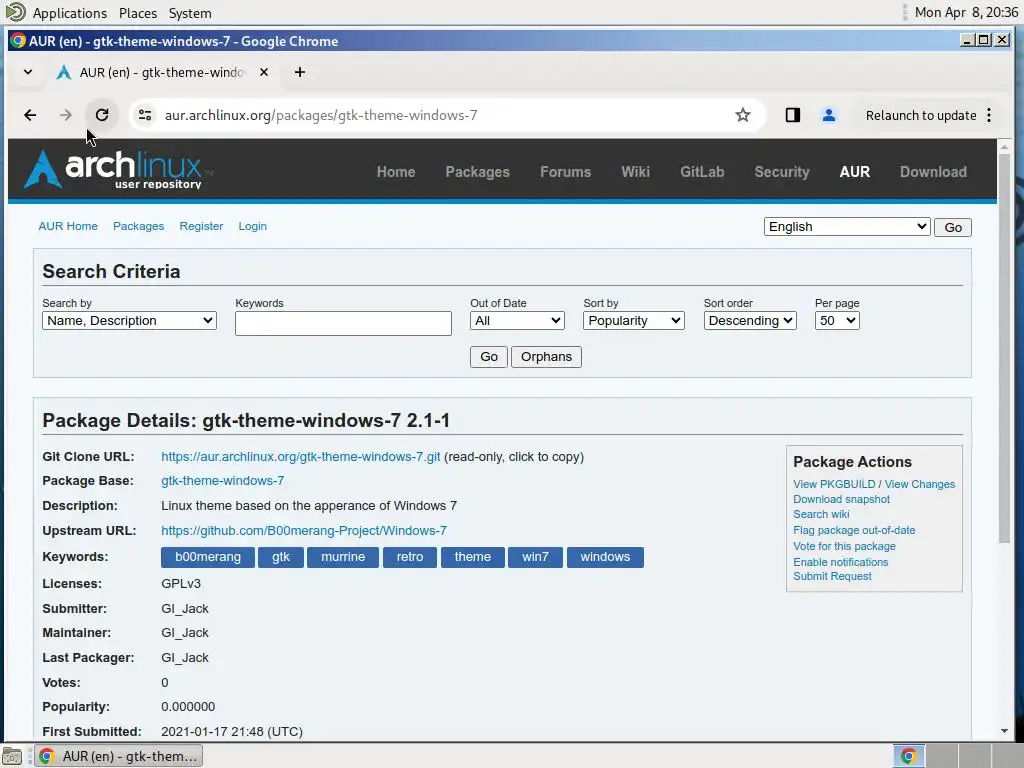Image resolution: width=1024 pixels, height=768 pixels.
Task: Click the search Go button
Action: (488, 357)
